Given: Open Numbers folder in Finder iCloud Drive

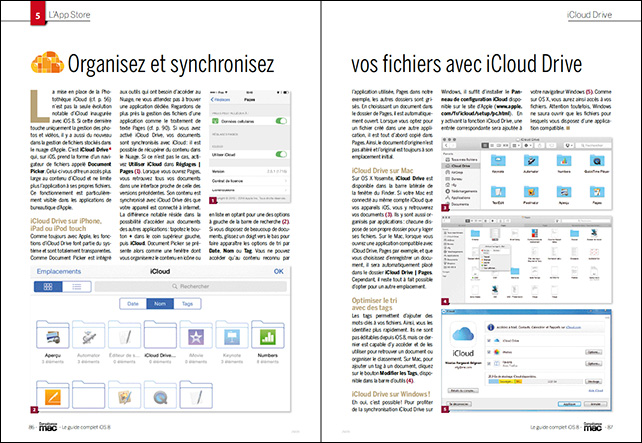Looking at the screenshot, I should point(564,160).
